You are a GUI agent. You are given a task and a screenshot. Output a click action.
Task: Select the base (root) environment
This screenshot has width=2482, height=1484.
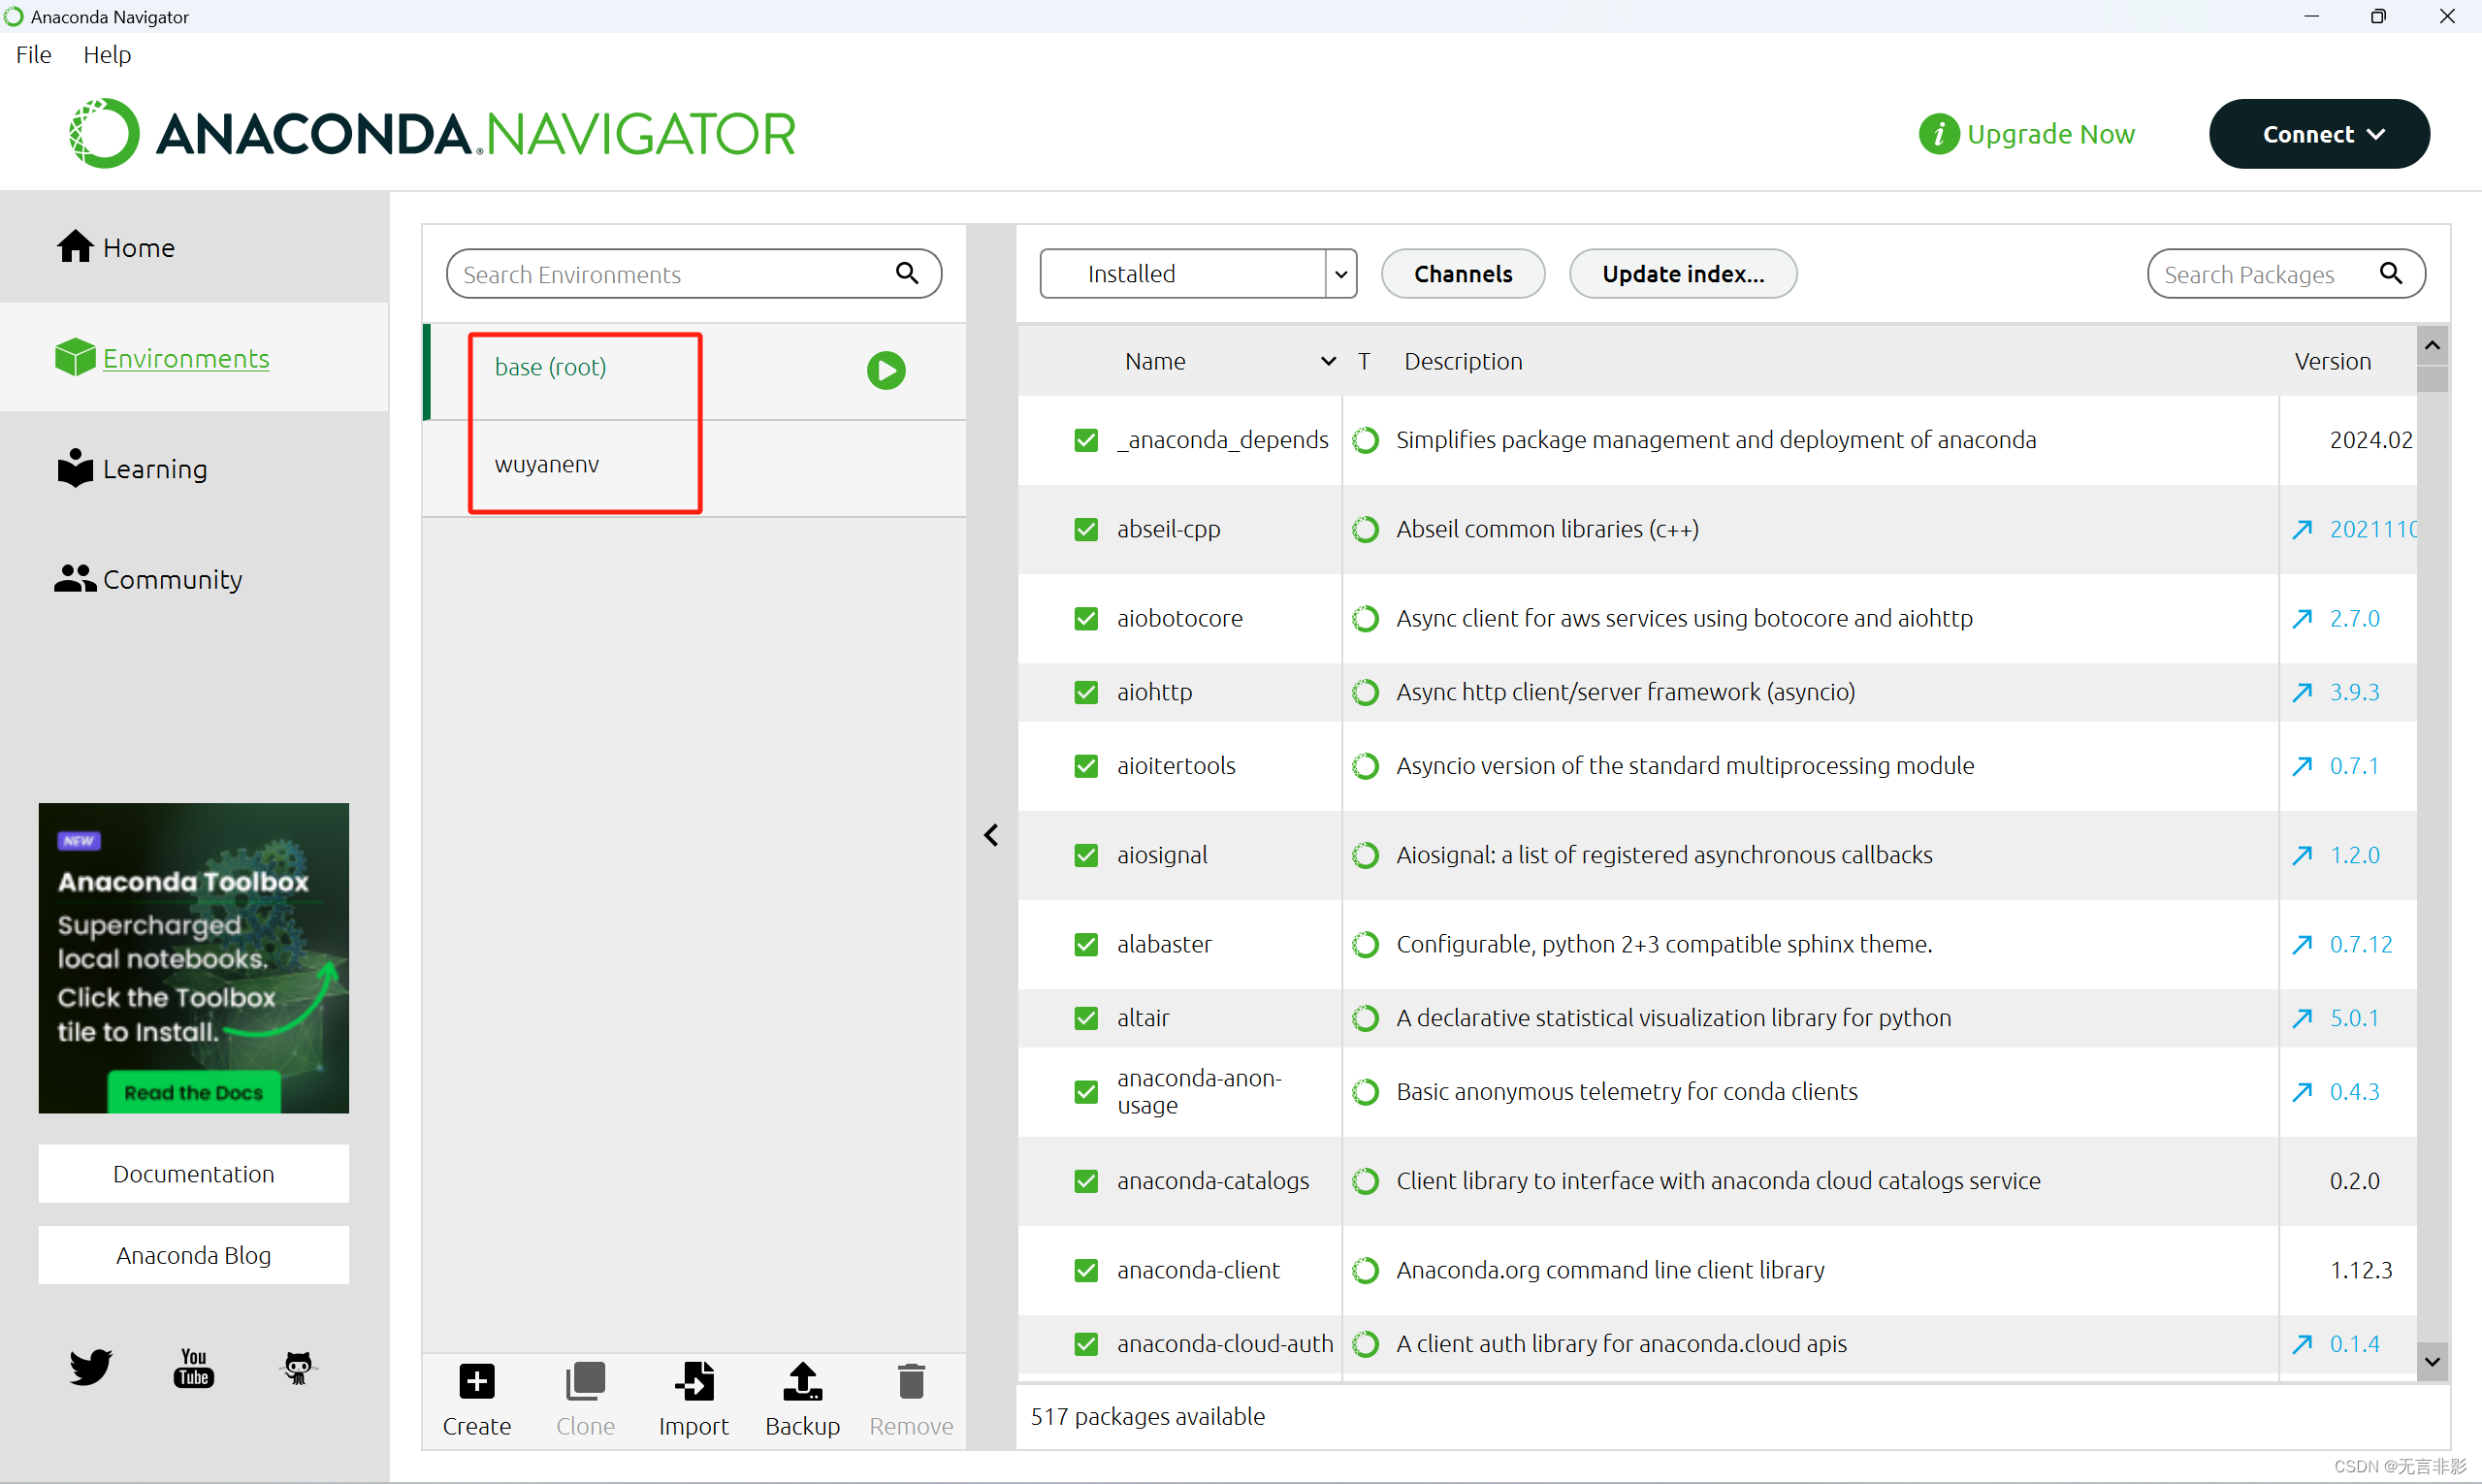pos(695,370)
